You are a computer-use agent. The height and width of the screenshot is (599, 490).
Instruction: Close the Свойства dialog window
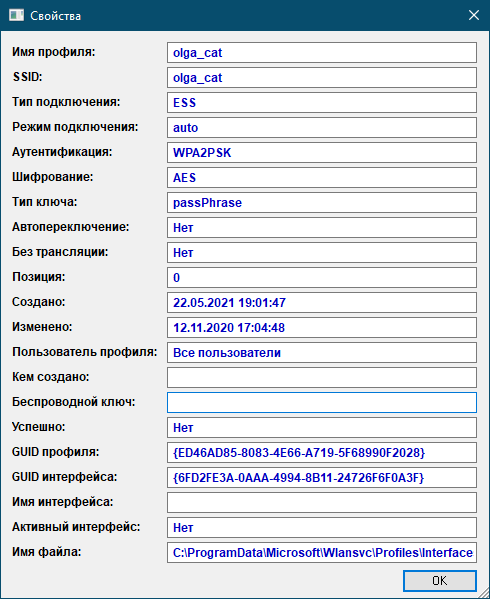pyautogui.click(x=474, y=15)
